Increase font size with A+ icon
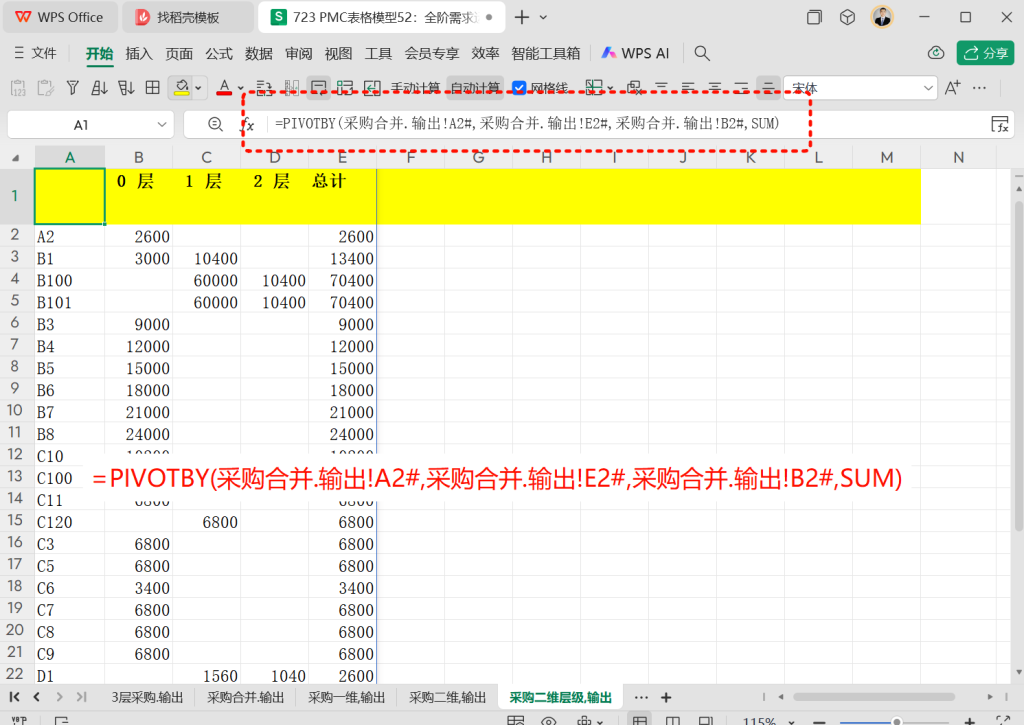Image resolution: width=1024 pixels, height=725 pixels. tap(952, 88)
